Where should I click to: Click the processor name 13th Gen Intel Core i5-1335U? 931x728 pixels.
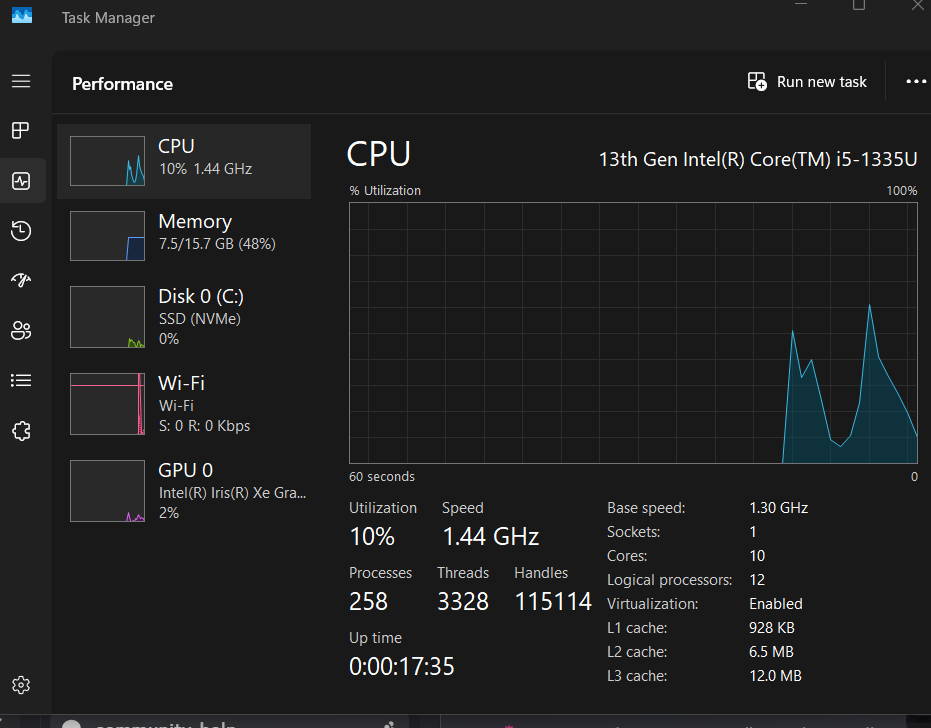pos(758,159)
